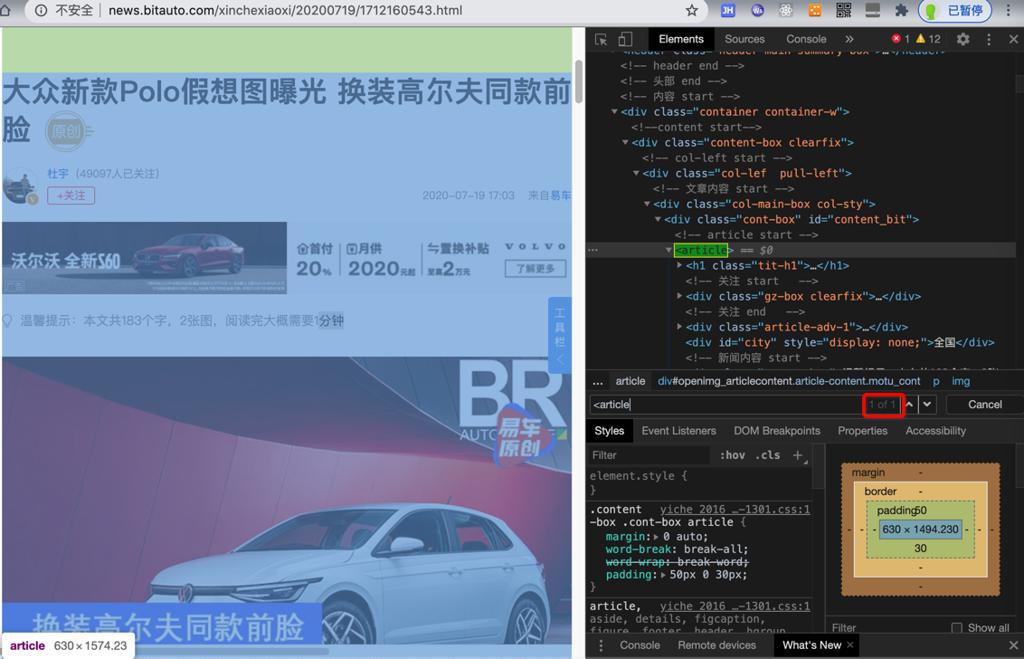Switch to the Sources tab
Viewport: 1024px width, 659px height.
pos(744,39)
